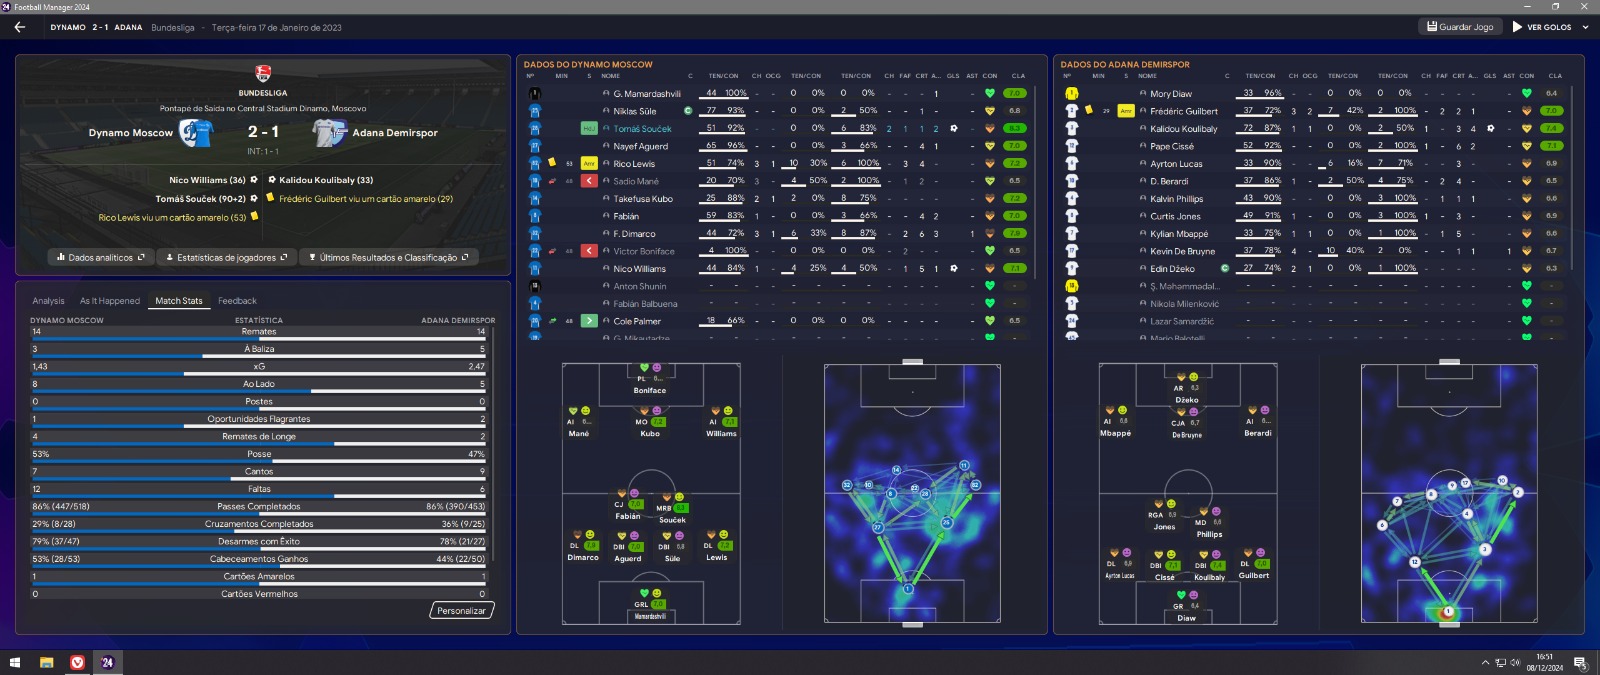This screenshot has width=1600, height=675.
Task: Click the 7.4 rating badge in Kalidou Koulibaly's row
Action: coord(1552,128)
